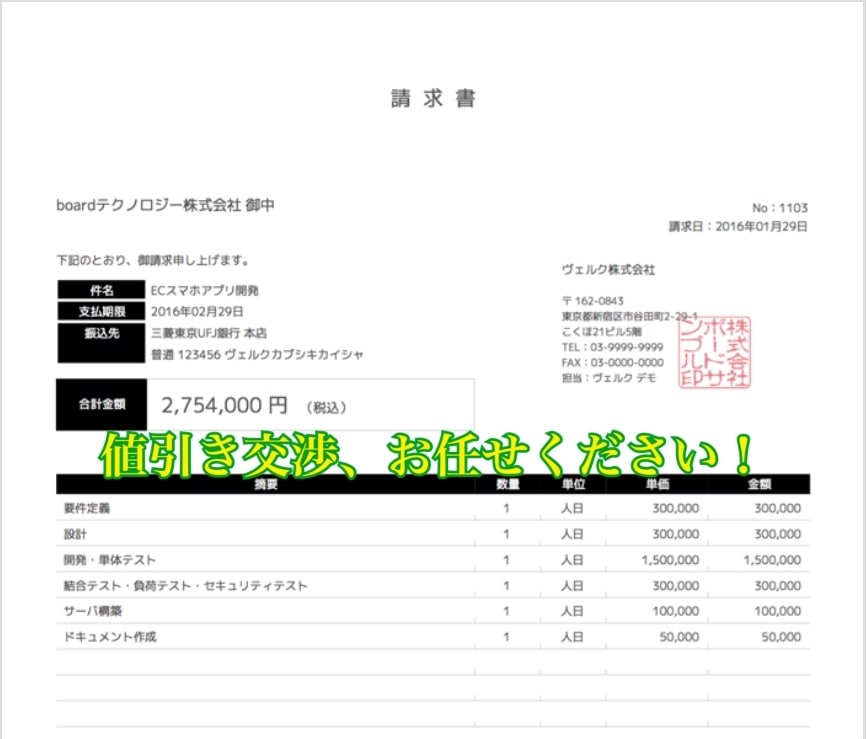
Task: Click the 合計金額 label box
Action: coord(102,405)
